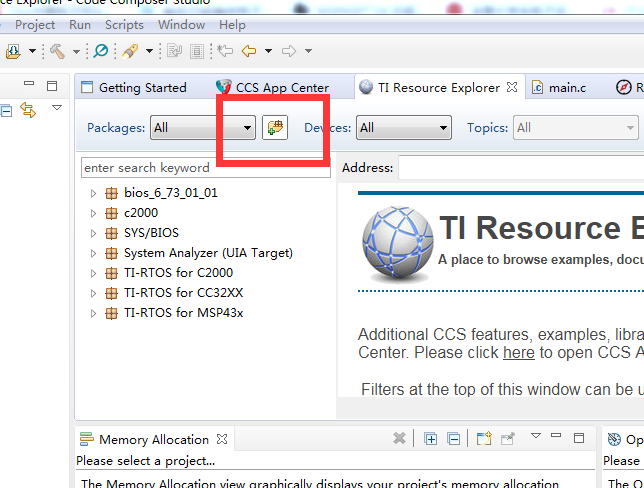Open the Project menu
This screenshot has height=488, width=644.
[x=35, y=25]
